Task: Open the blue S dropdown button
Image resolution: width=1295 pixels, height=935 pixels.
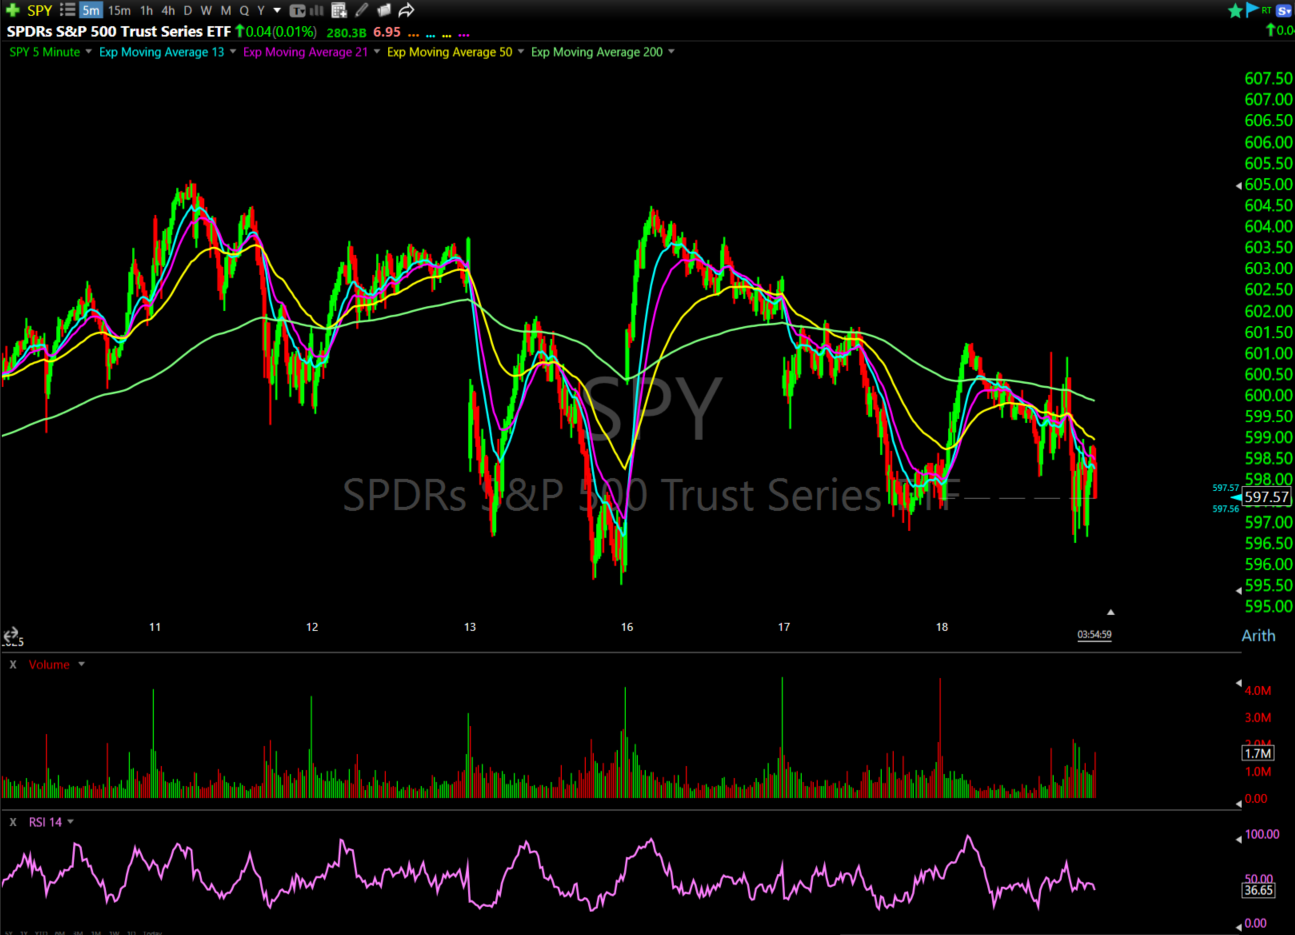Action: 1284,10
